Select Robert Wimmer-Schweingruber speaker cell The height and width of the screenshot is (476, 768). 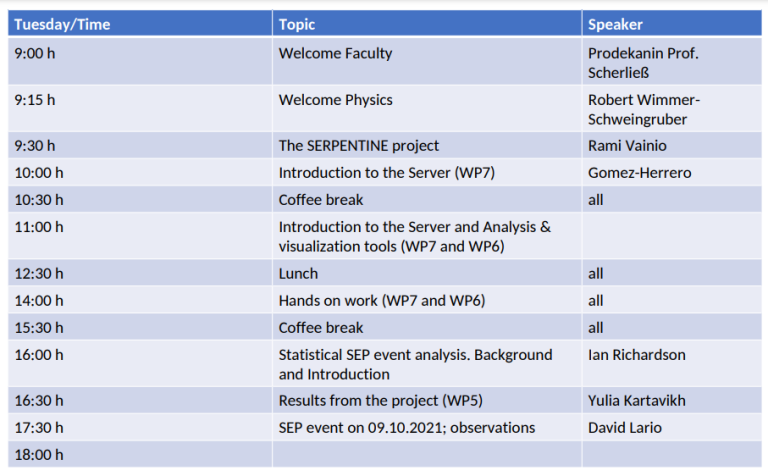[672, 108]
